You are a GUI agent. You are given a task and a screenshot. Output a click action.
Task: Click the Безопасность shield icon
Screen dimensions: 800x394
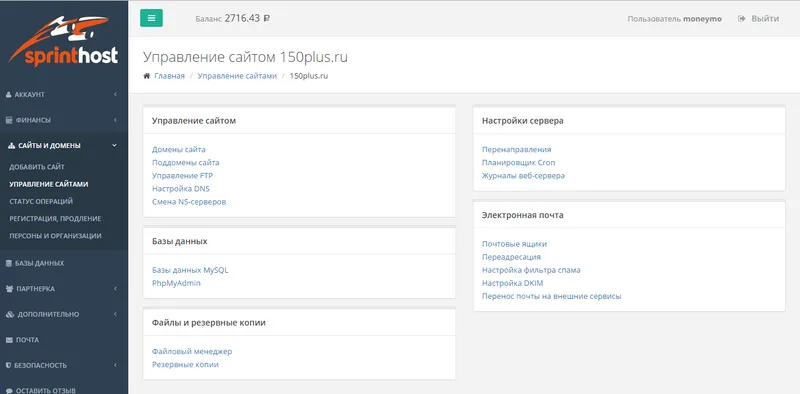coord(9,365)
